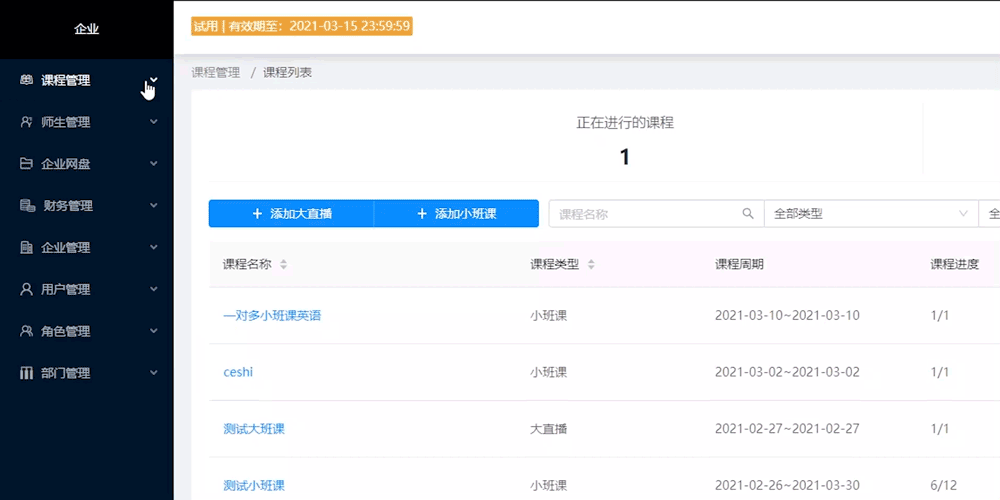
Task: Sort by 课程名称 using sort arrows
Action: [284, 265]
